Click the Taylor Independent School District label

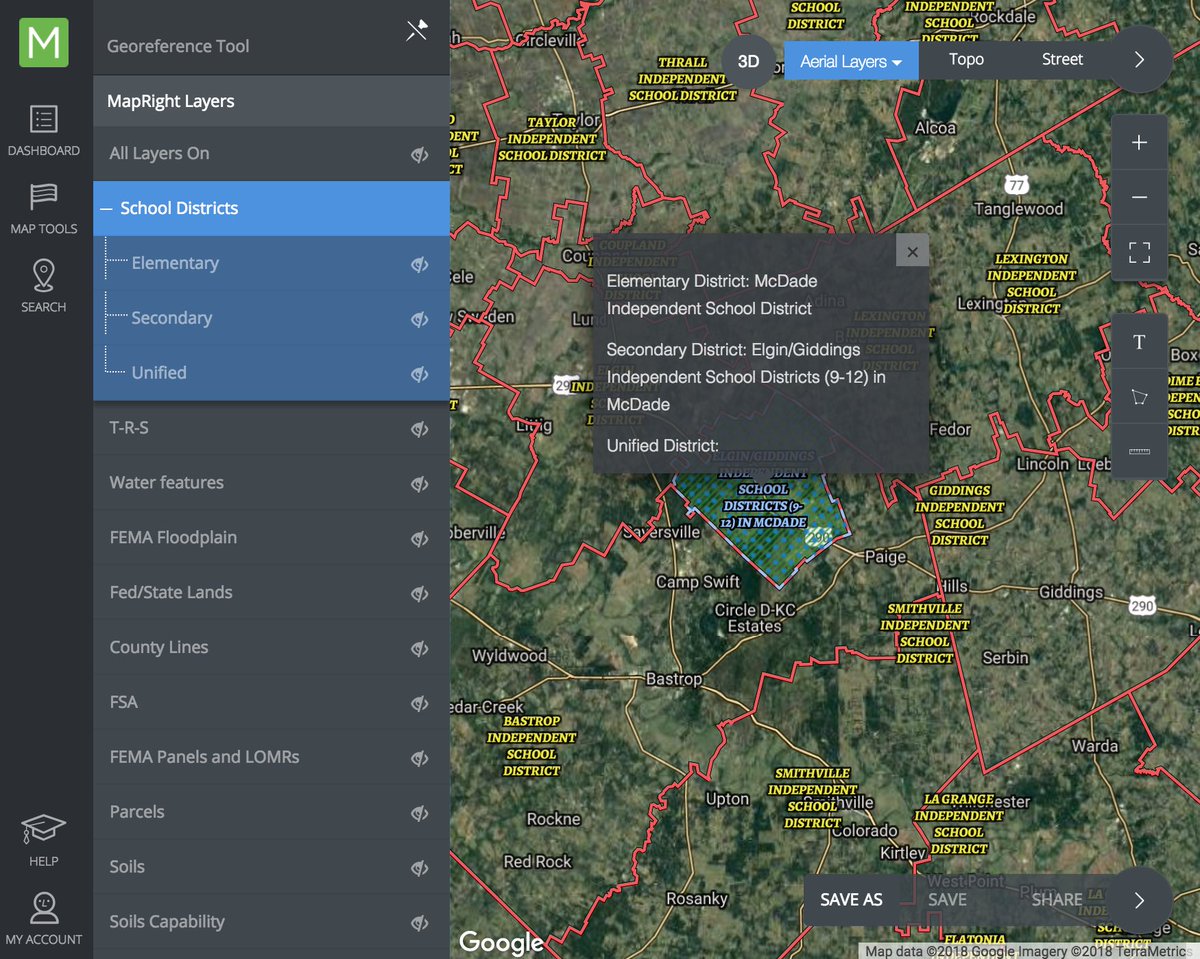pos(552,139)
